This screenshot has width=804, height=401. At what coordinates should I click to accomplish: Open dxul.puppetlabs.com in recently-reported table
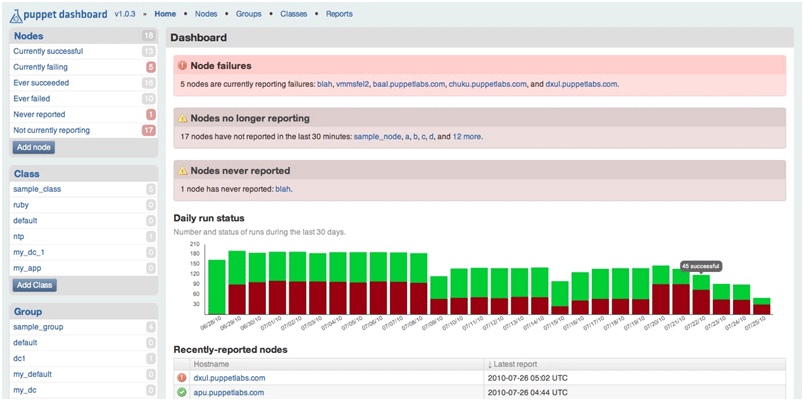229,378
